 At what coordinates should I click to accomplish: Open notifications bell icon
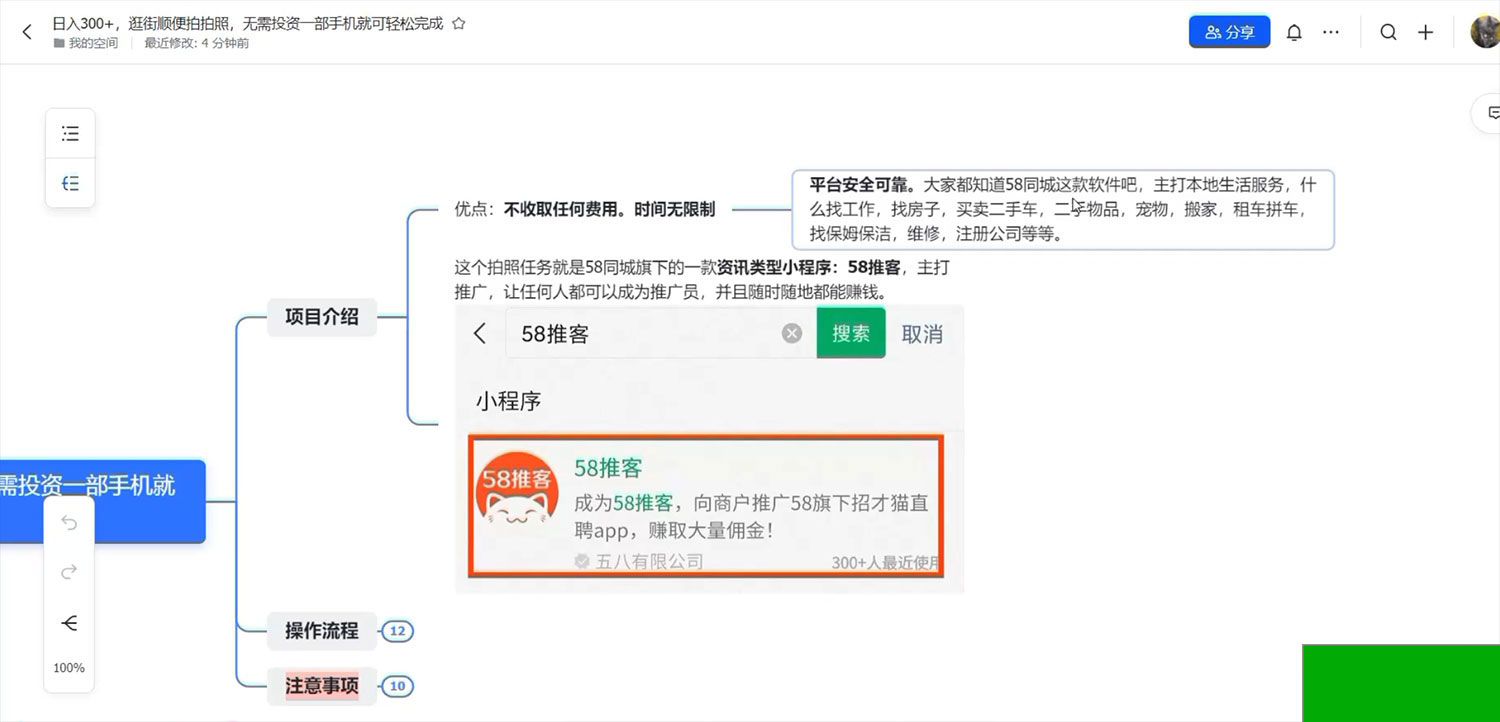1294,32
